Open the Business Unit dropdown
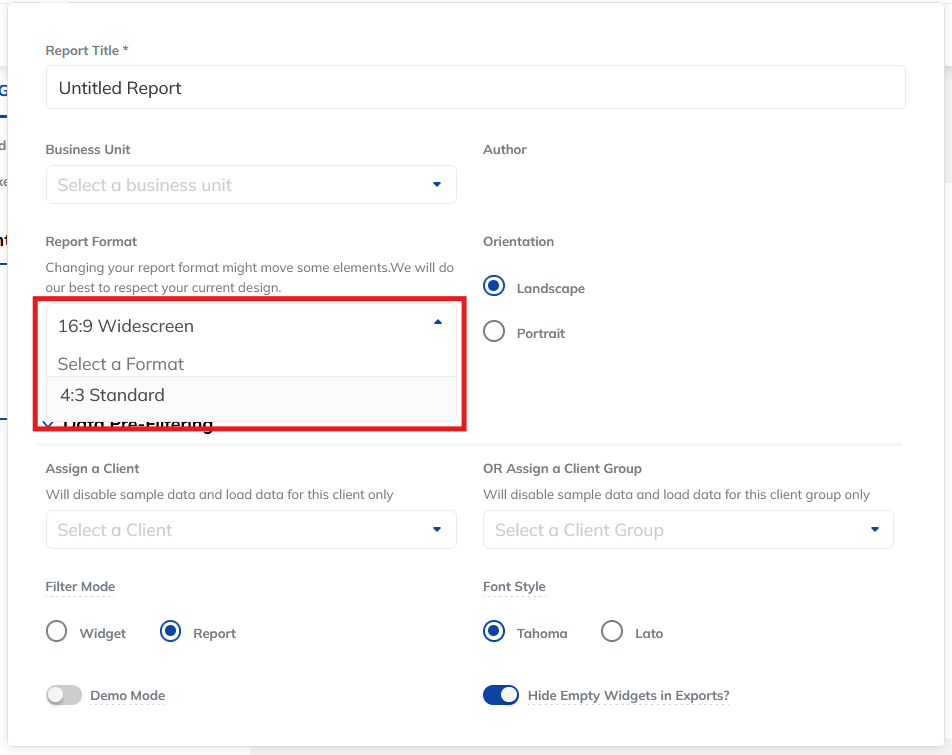The height and width of the screenshot is (755, 952). coord(251,185)
